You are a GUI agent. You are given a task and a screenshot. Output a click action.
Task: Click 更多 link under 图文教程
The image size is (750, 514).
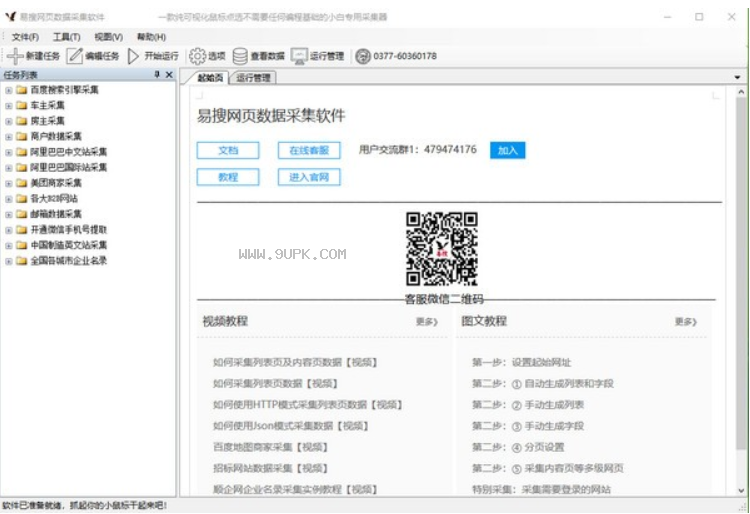[x=685, y=322]
